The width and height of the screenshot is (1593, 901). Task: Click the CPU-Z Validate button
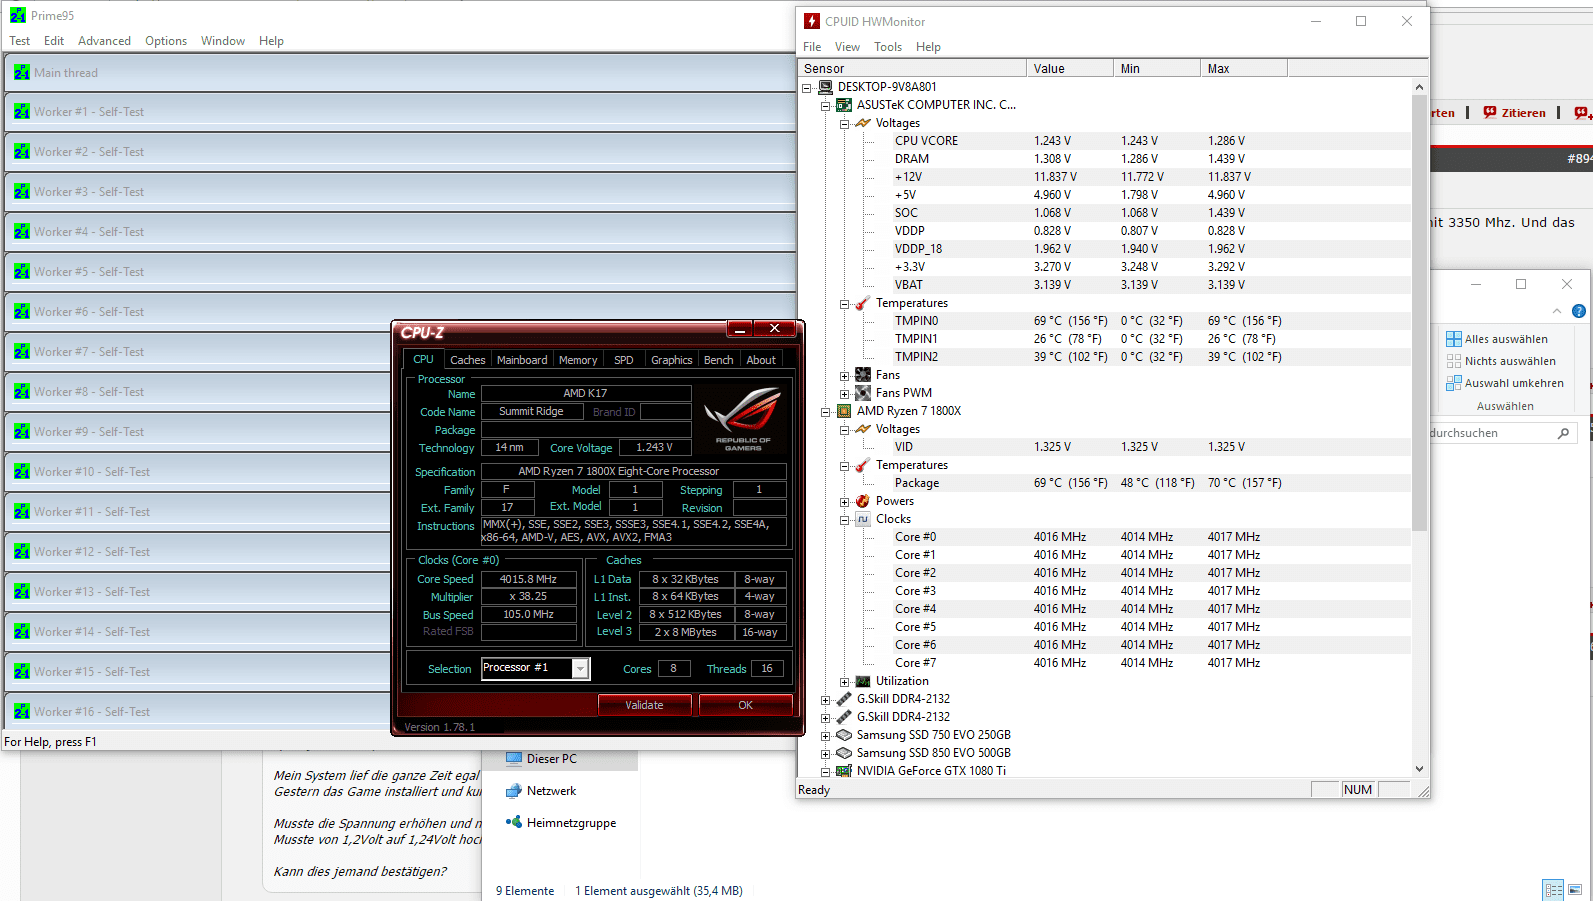[x=644, y=705]
